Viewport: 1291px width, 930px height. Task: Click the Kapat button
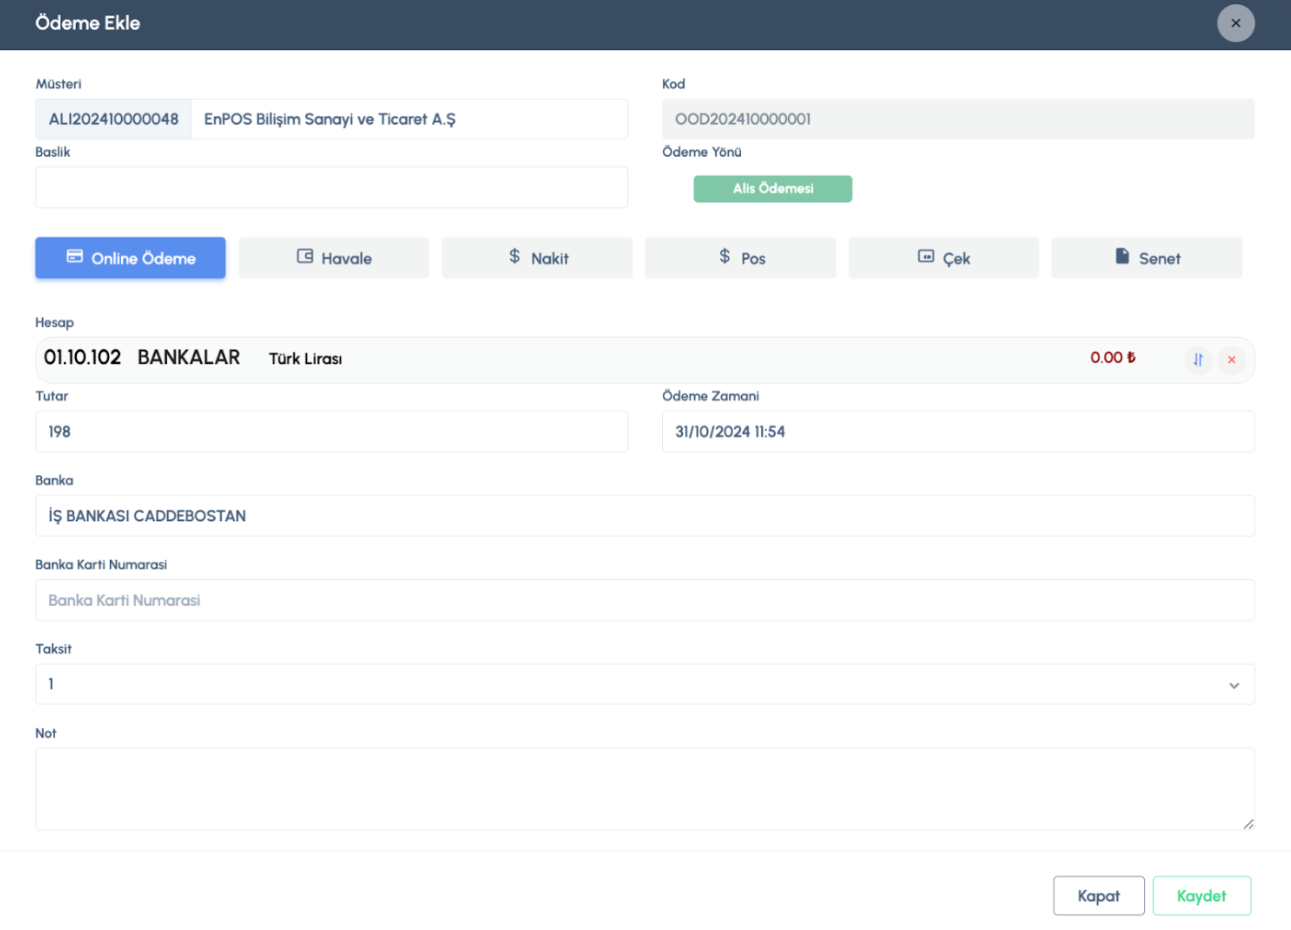click(1098, 896)
